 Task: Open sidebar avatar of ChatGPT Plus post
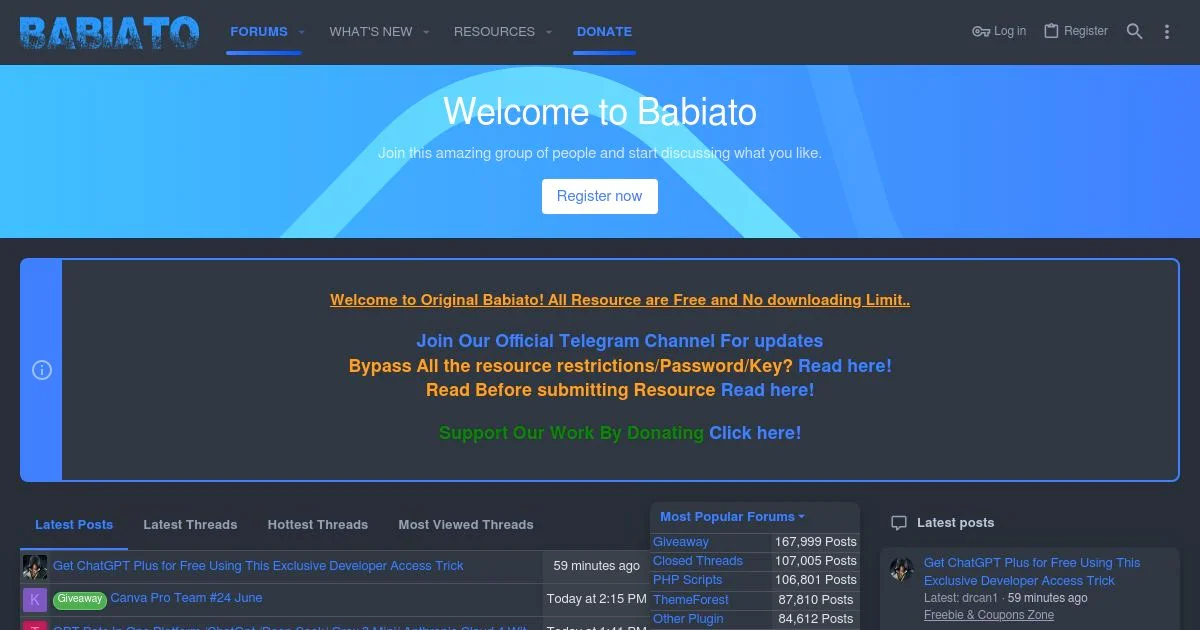(902, 570)
